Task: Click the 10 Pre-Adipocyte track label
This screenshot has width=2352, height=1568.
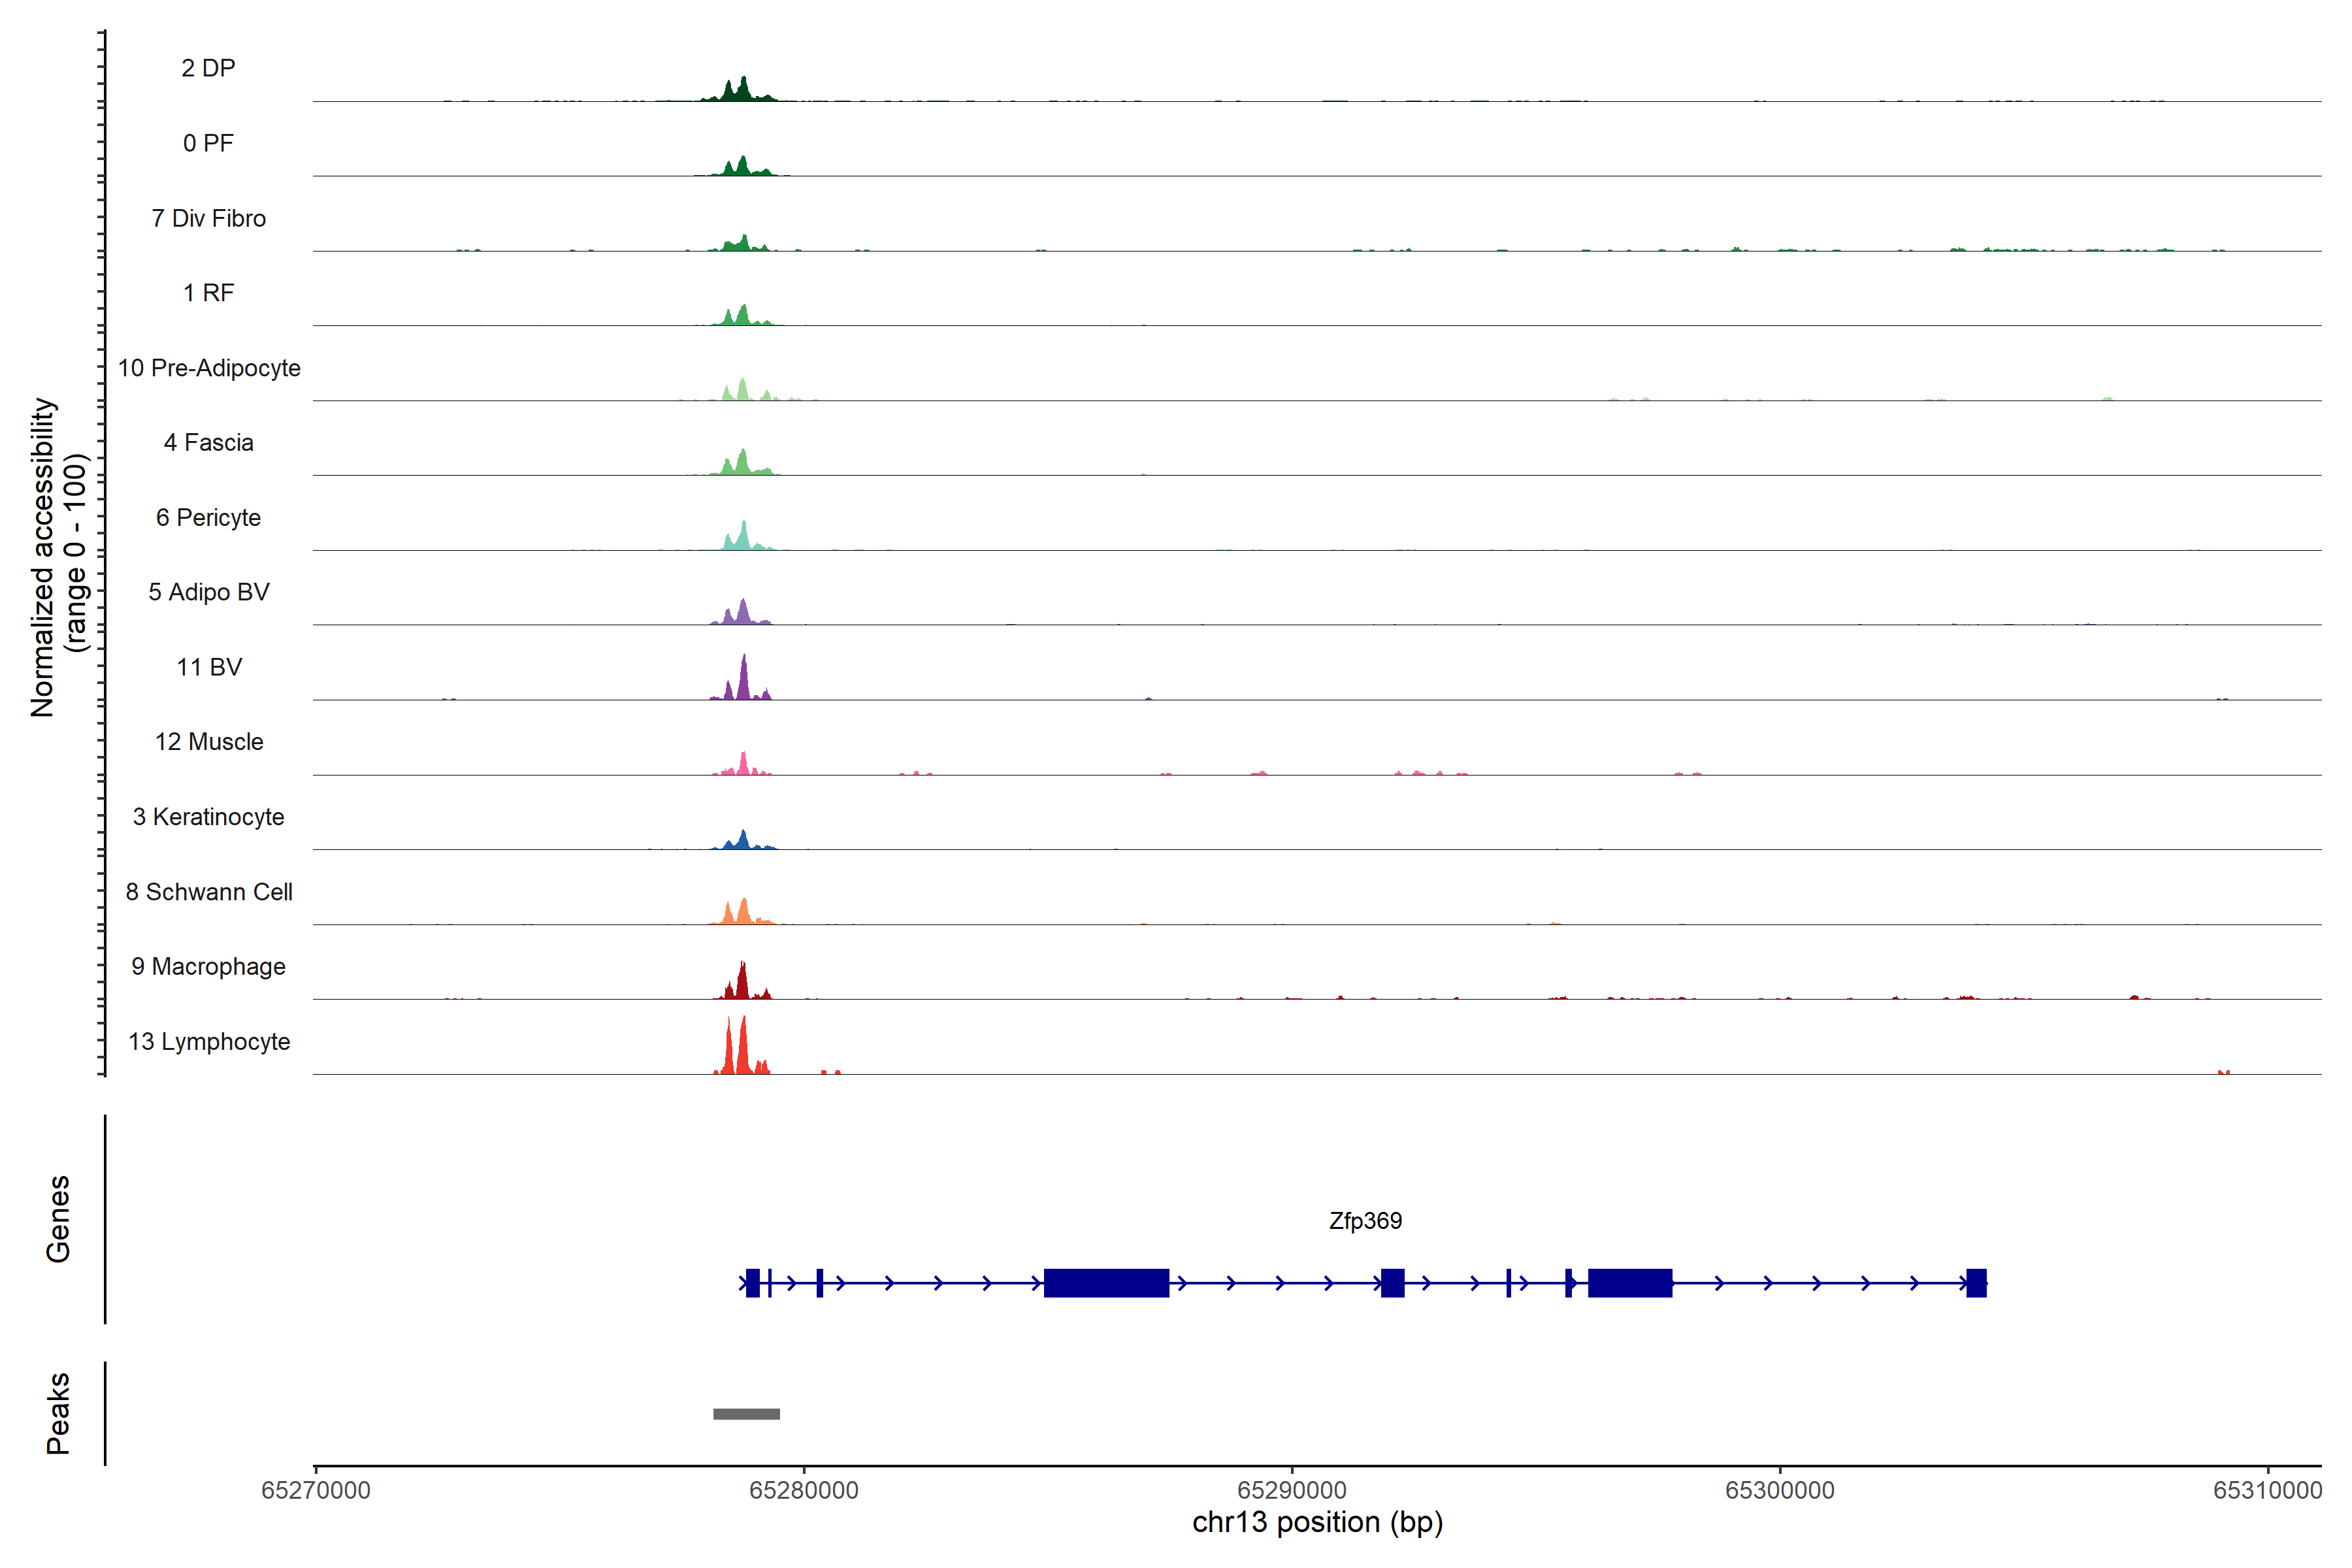Action: click(209, 368)
